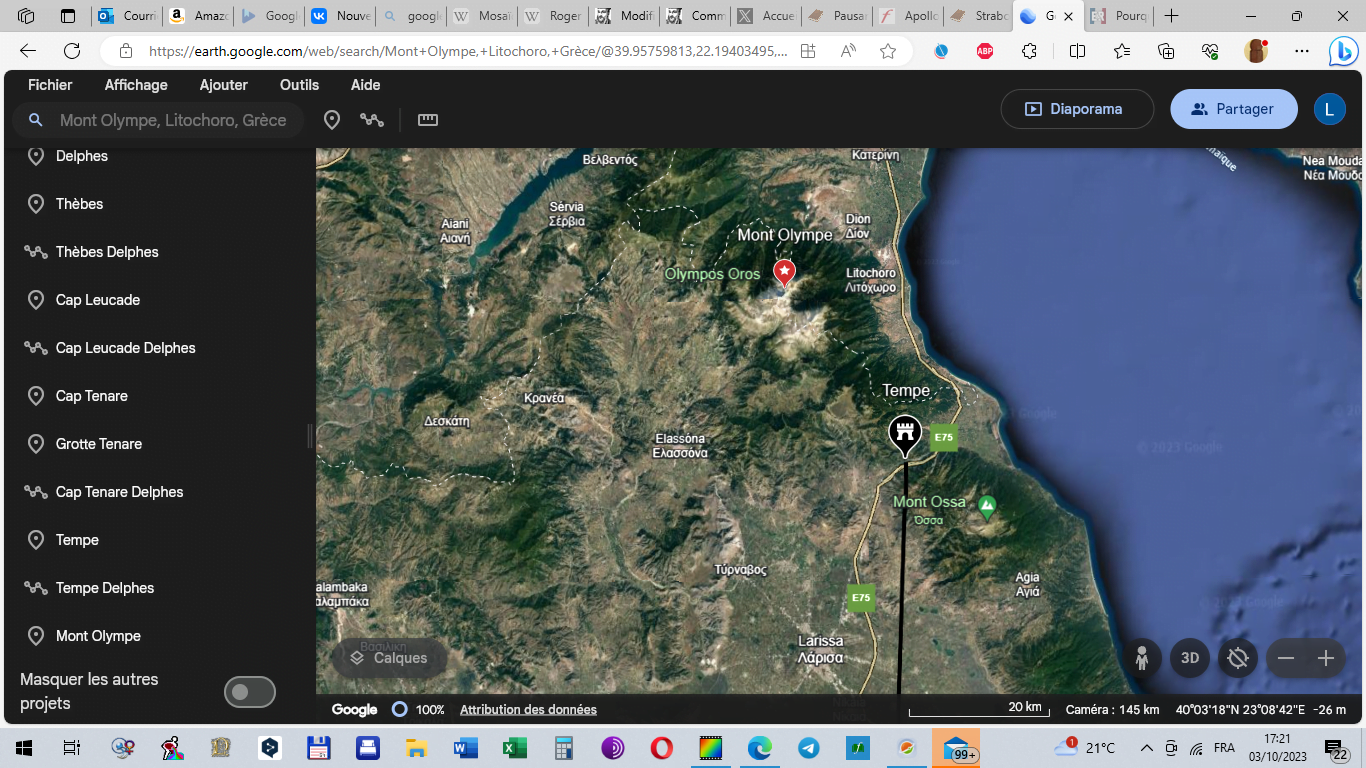The width and height of the screenshot is (1366, 768).
Task: Toggle Masquer les autres projets switch
Action: click(x=250, y=692)
